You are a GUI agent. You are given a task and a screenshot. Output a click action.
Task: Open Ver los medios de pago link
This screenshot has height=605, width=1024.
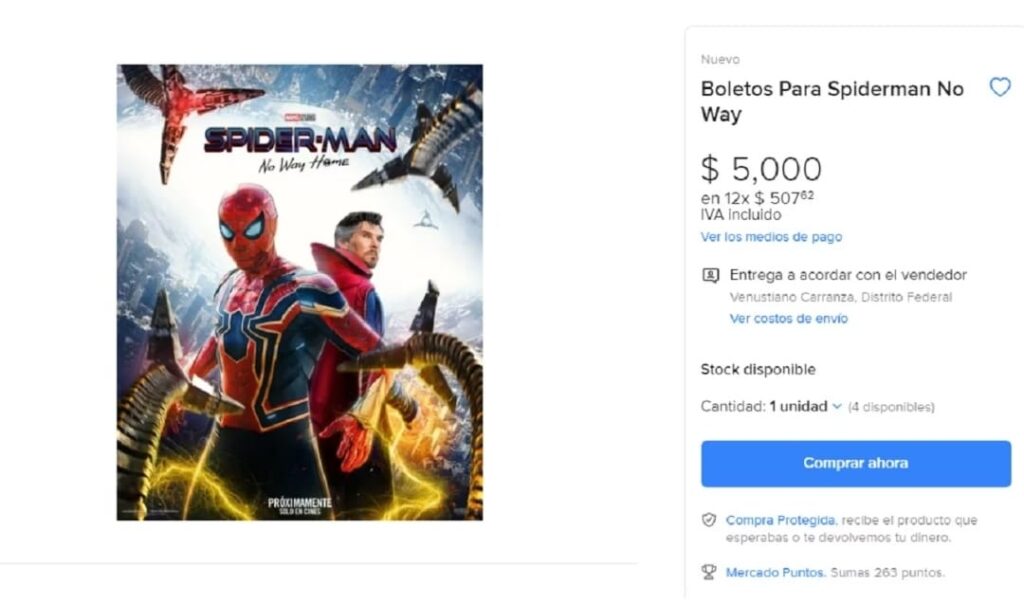(771, 237)
